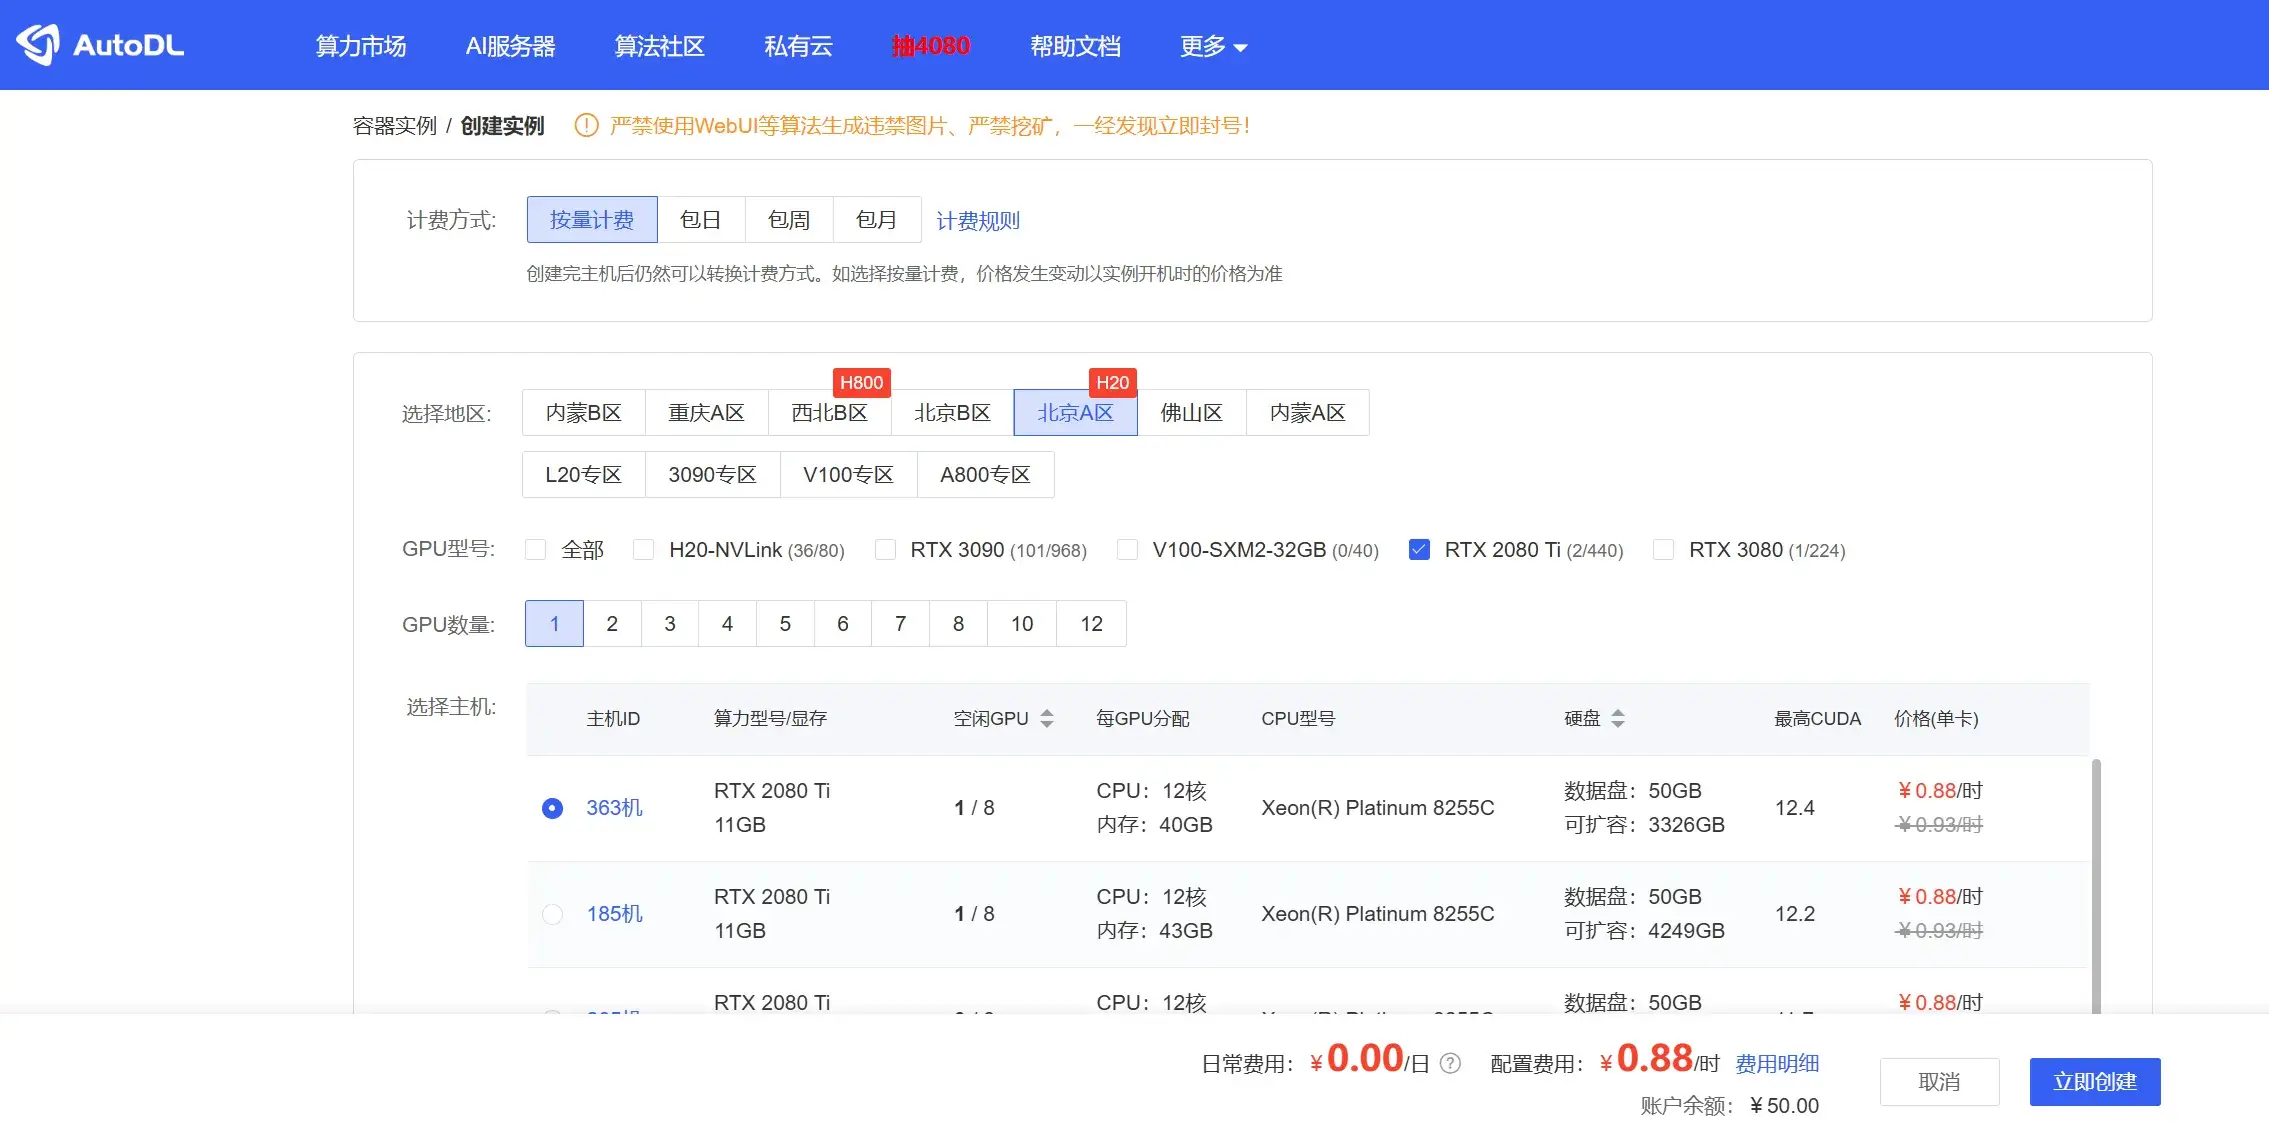The image size is (2269, 1141).
Task: Choose the 北京A区 region
Action: pos(1076,413)
